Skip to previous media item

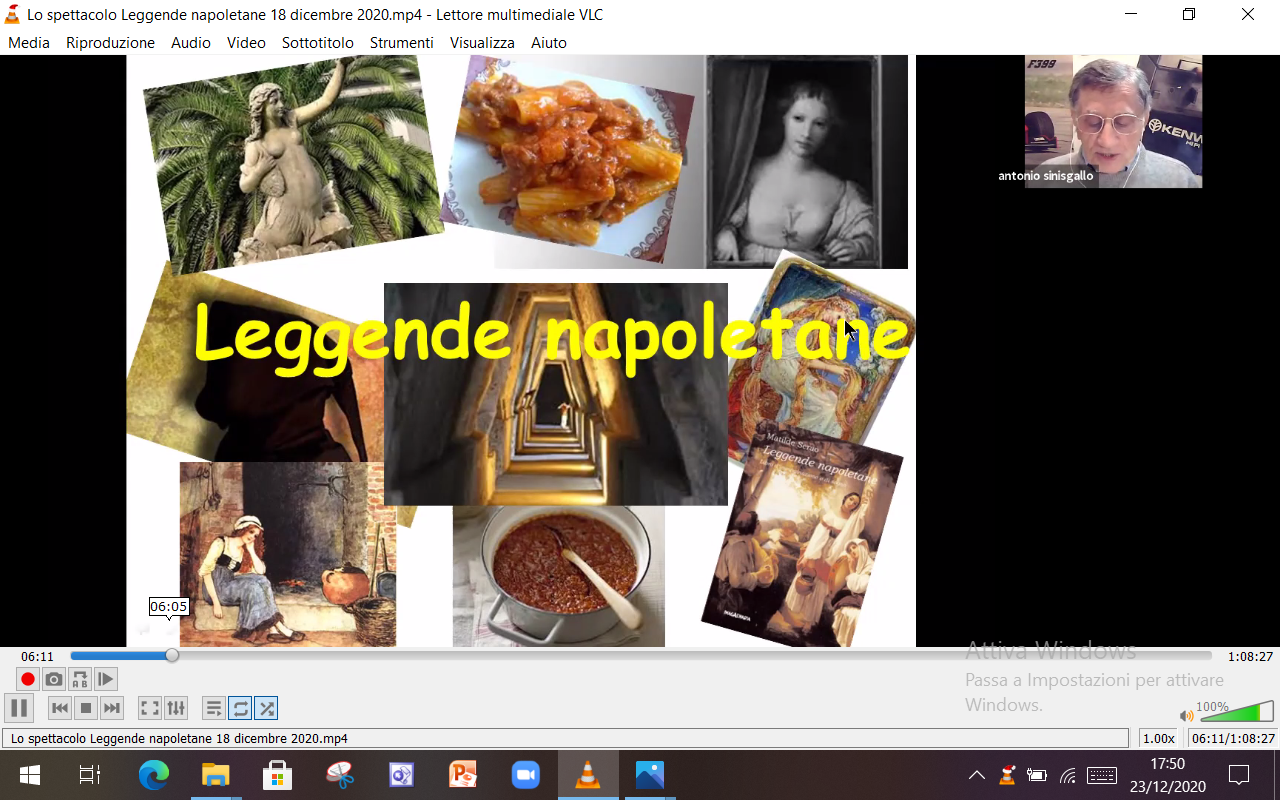click(60, 708)
